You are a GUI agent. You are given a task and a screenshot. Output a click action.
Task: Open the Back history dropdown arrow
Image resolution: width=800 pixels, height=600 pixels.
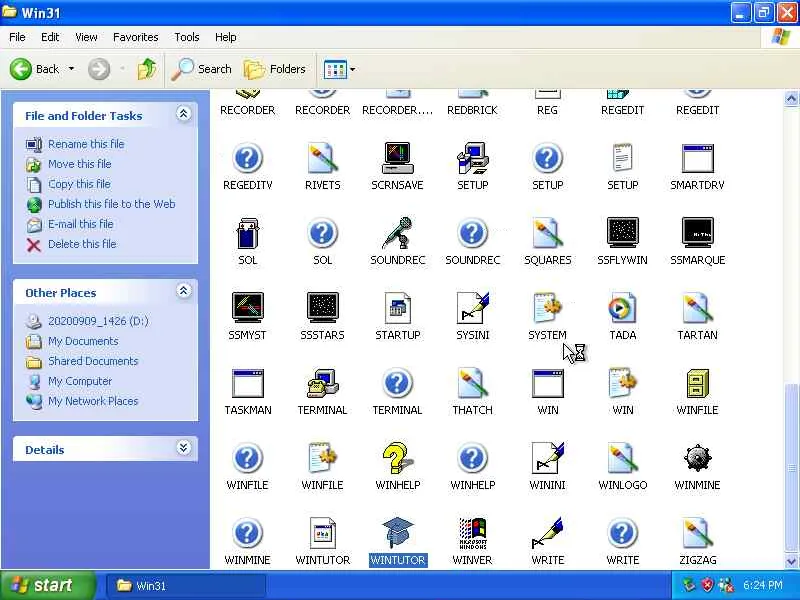[x=71, y=69]
